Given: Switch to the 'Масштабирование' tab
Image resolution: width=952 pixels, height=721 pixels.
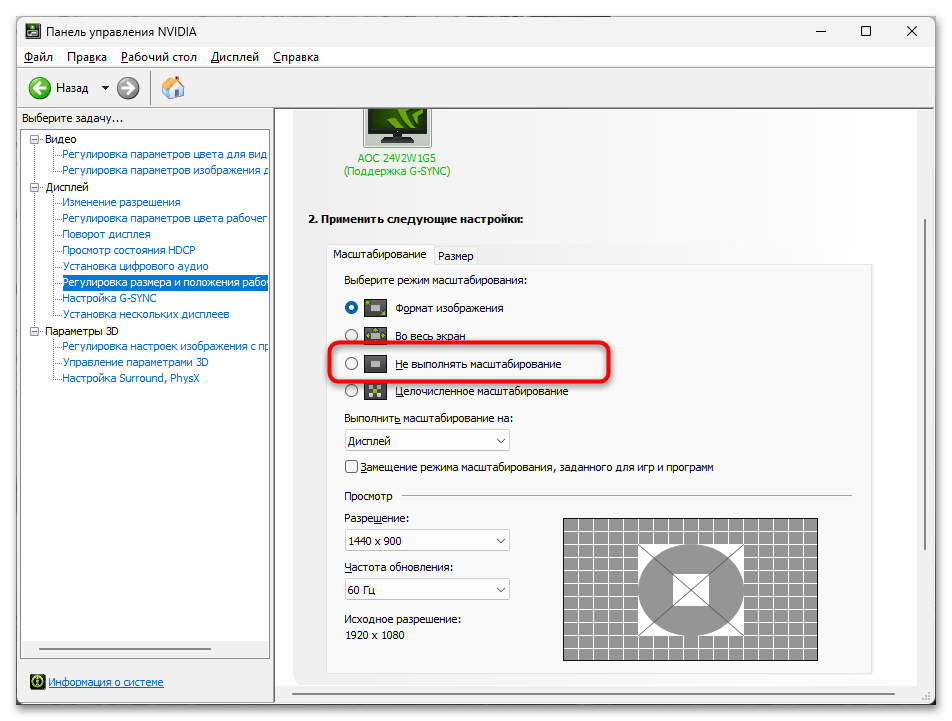Looking at the screenshot, I should point(379,254).
